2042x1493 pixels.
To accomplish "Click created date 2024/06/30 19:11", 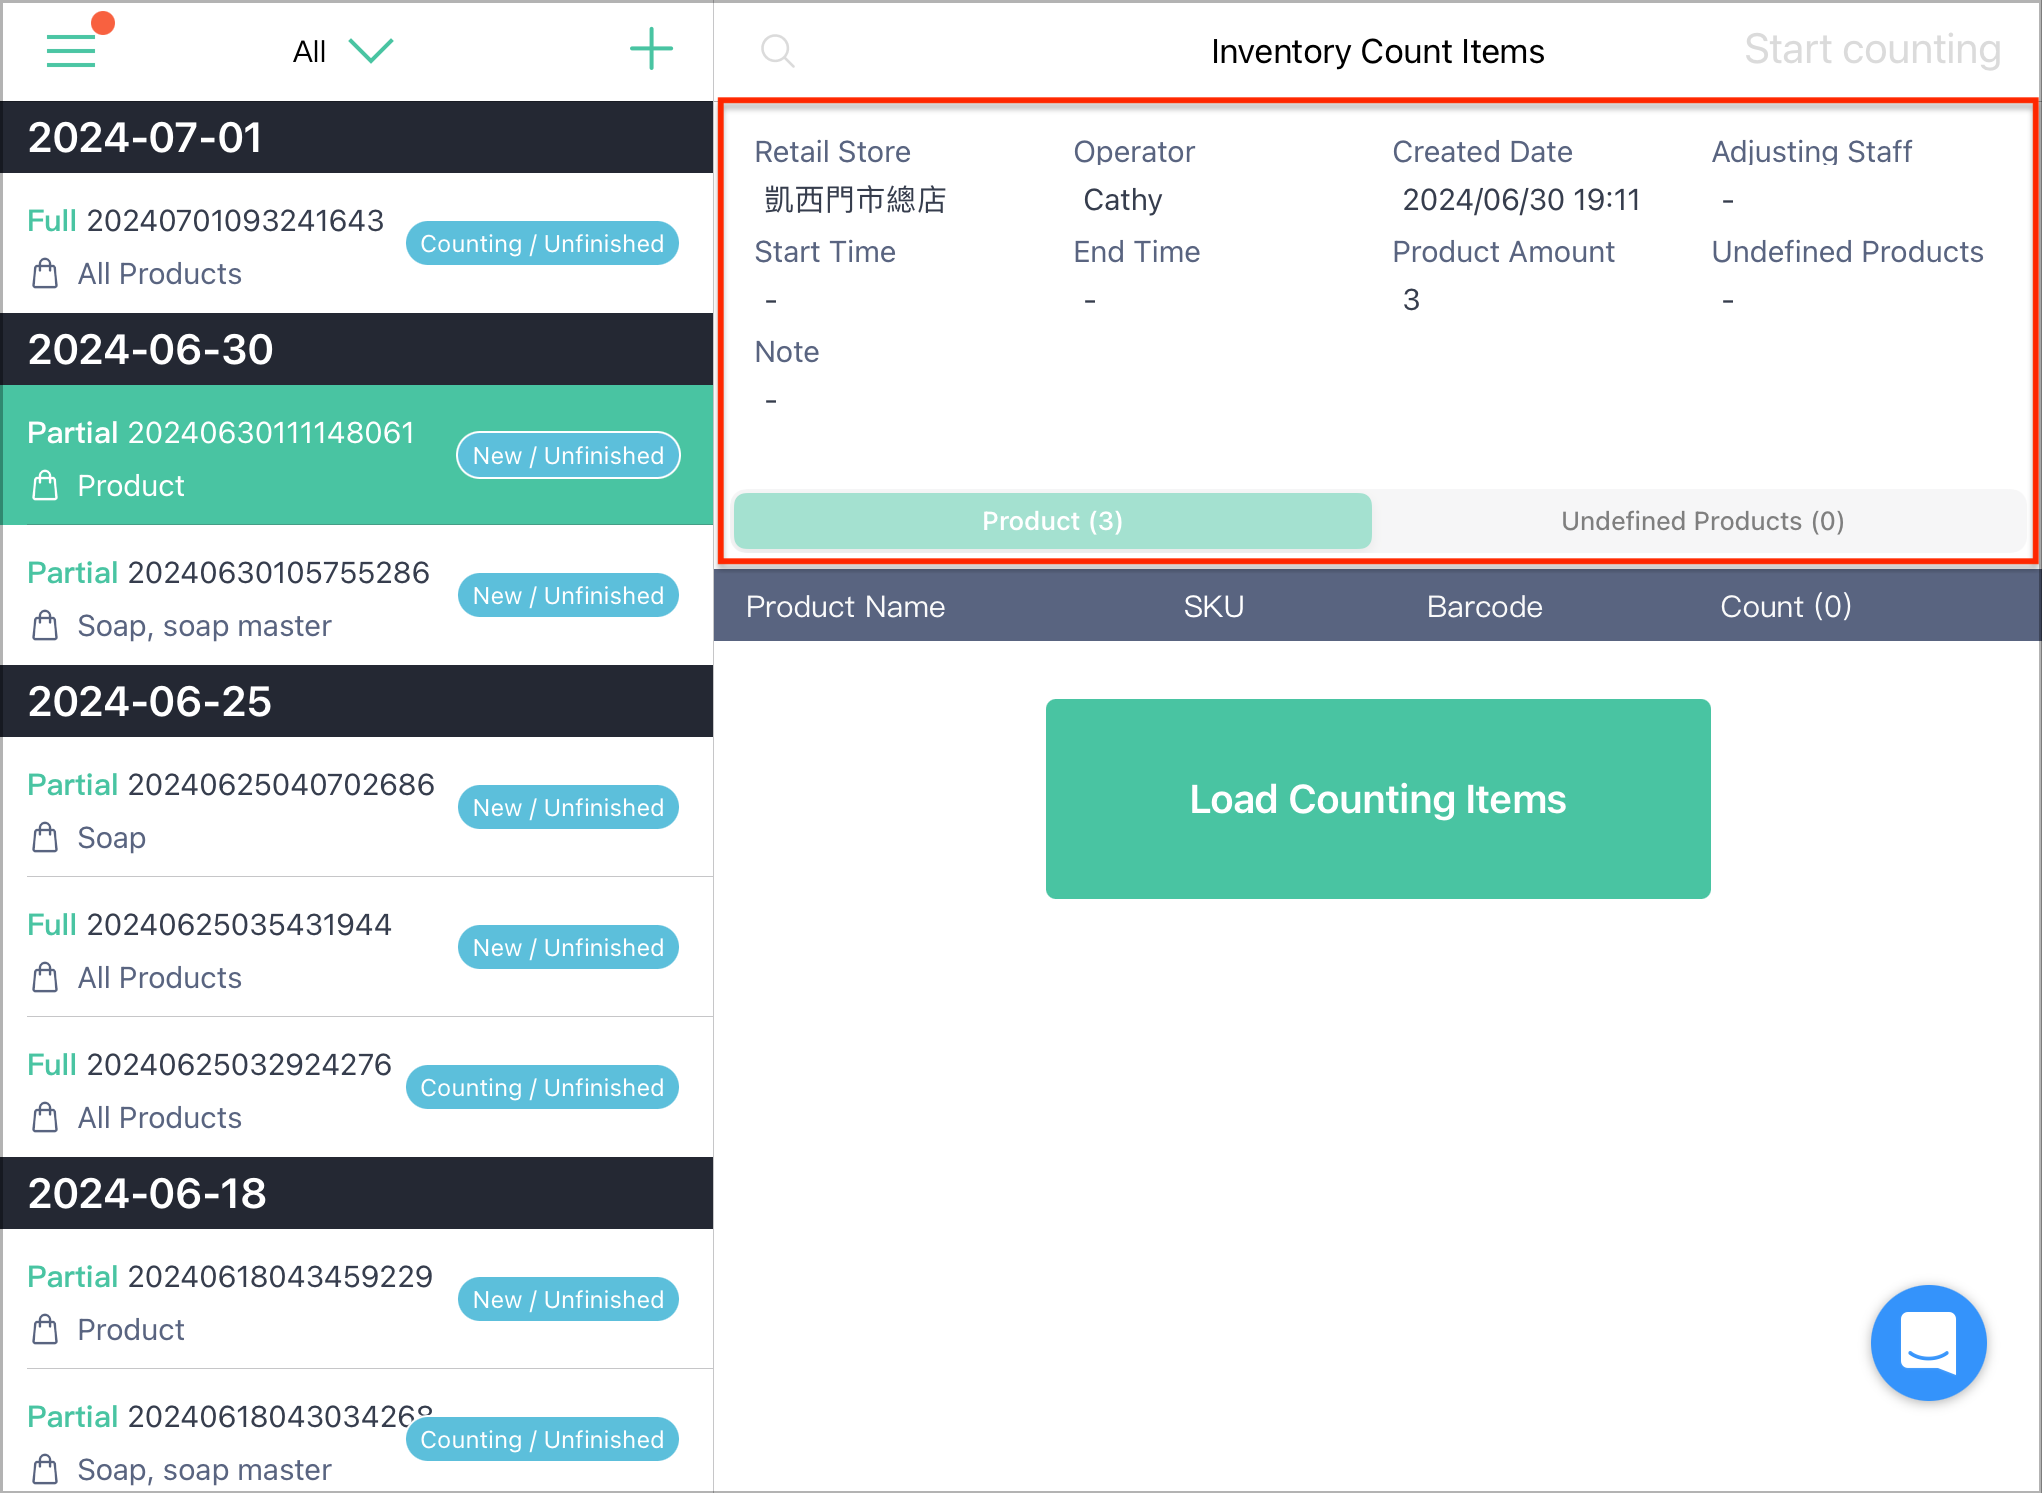I will coord(1520,200).
